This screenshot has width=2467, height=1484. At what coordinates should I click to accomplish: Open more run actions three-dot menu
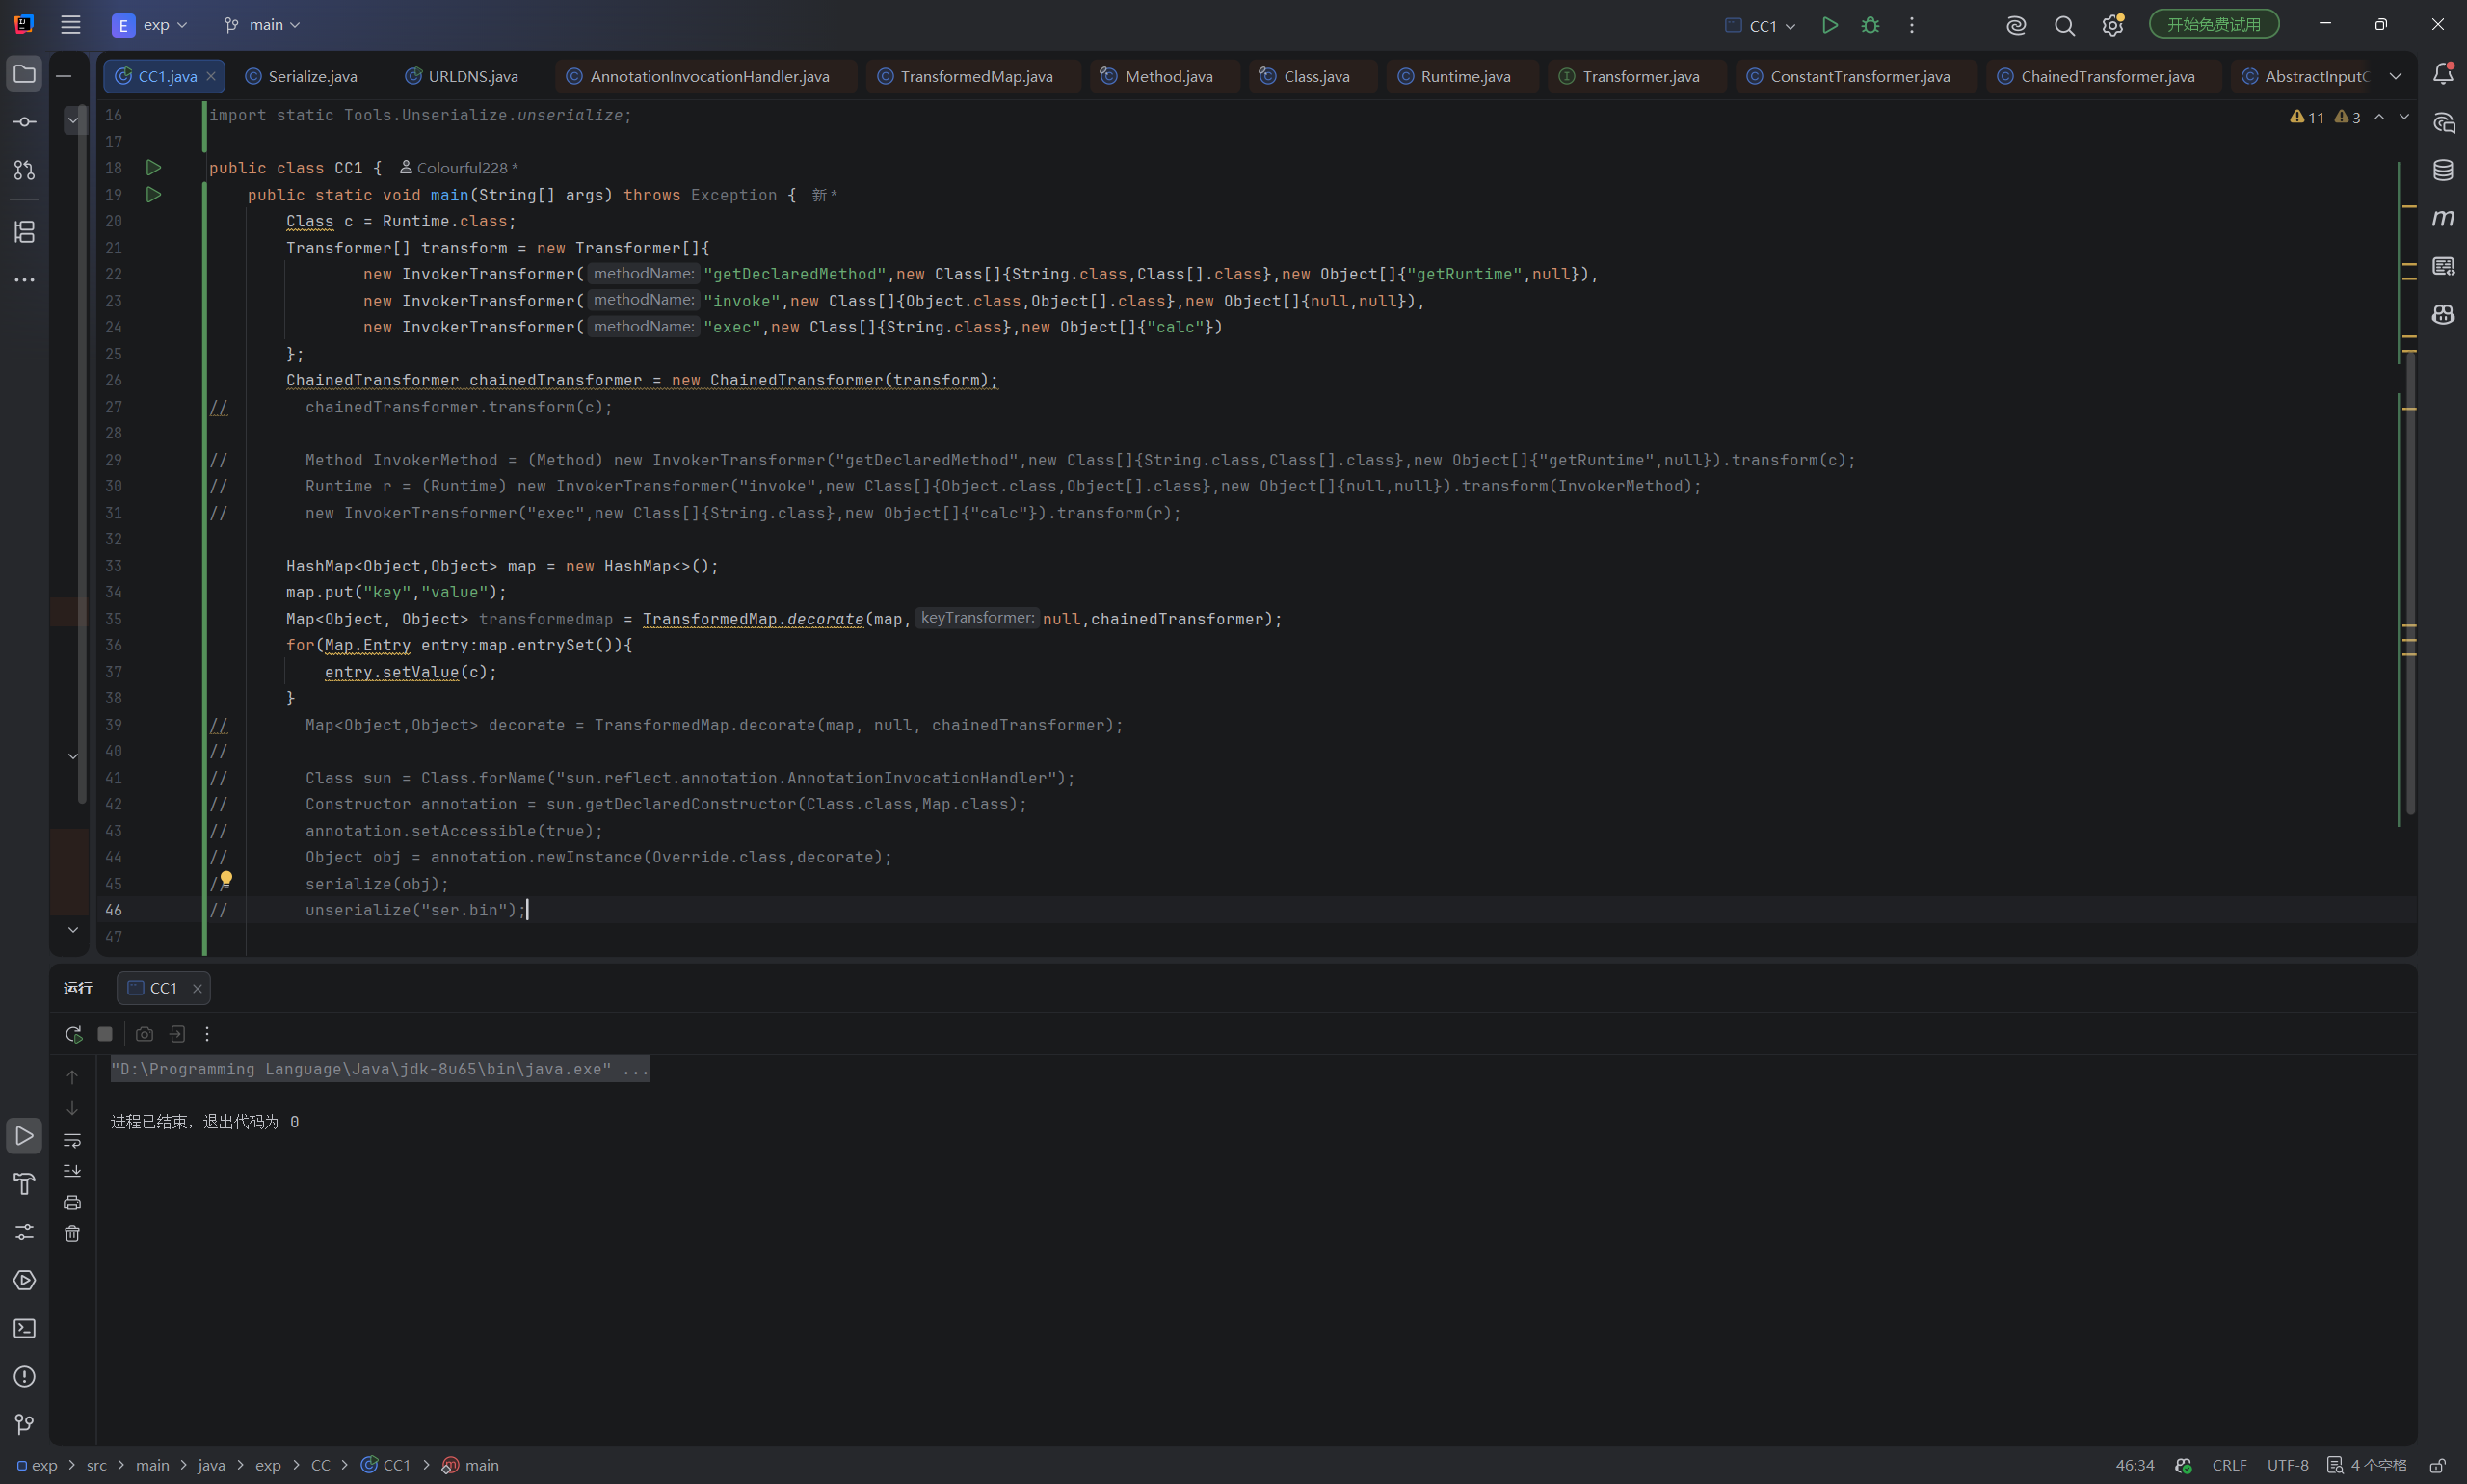pos(1911,25)
